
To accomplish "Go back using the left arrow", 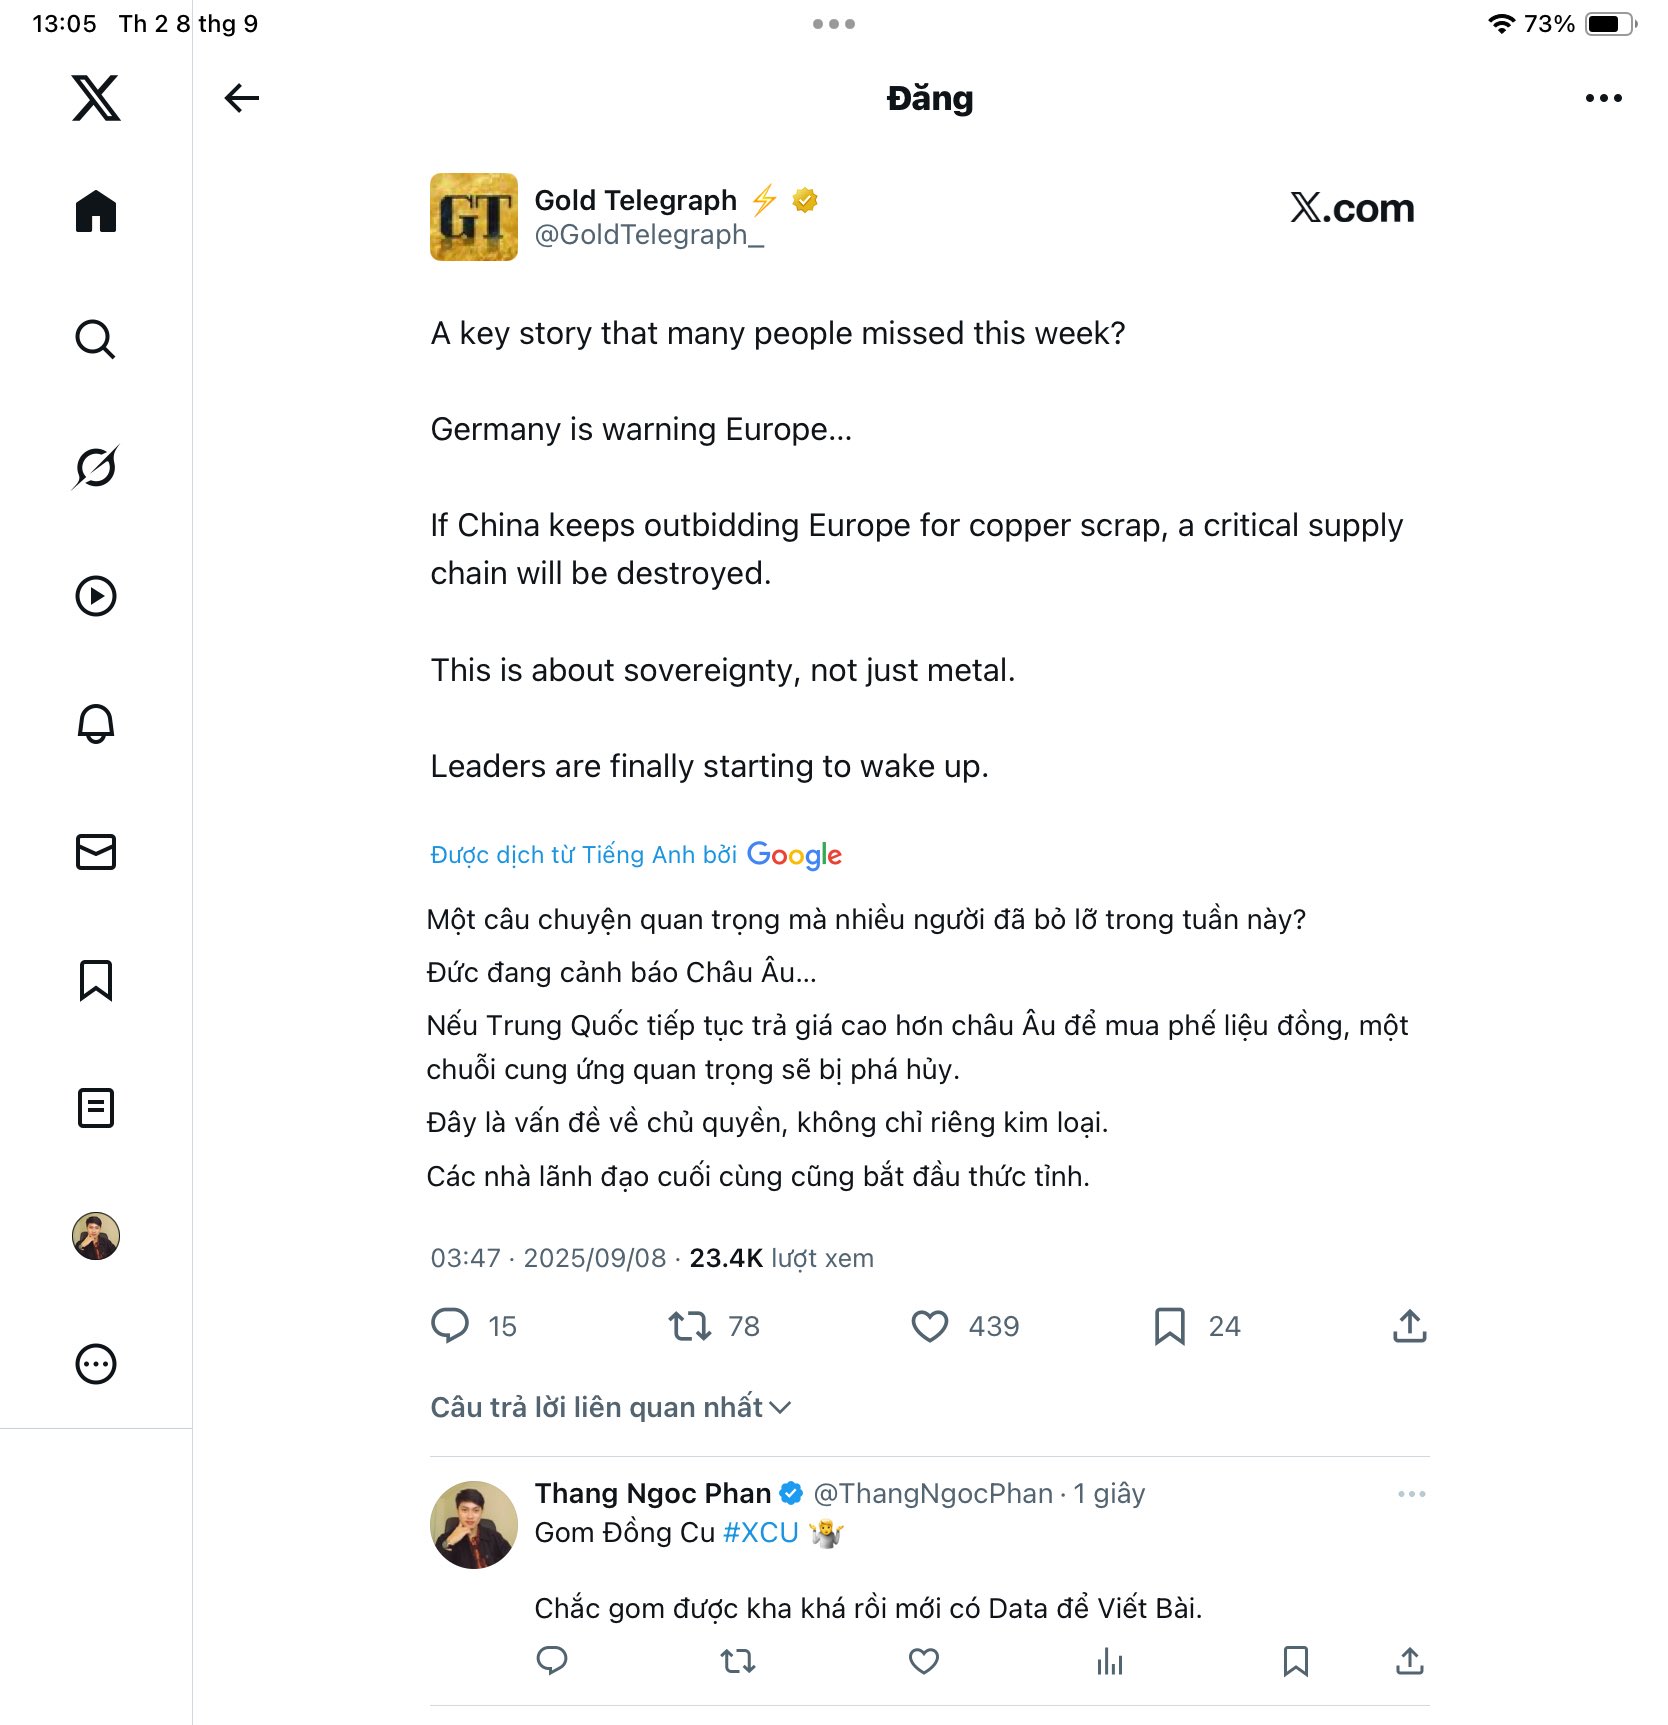I will tap(242, 98).
